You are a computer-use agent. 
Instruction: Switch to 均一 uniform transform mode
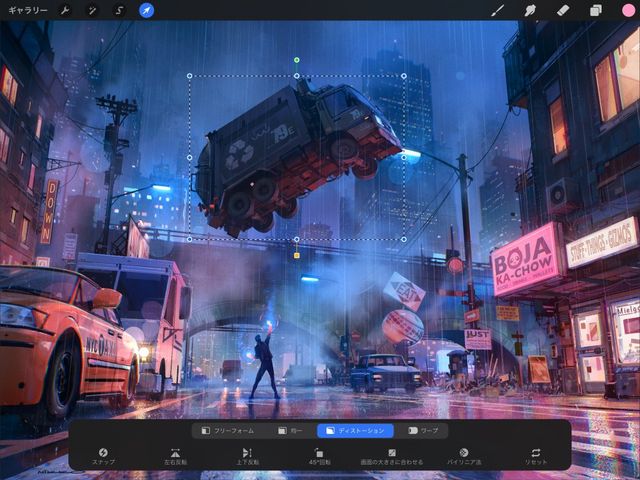(290, 431)
